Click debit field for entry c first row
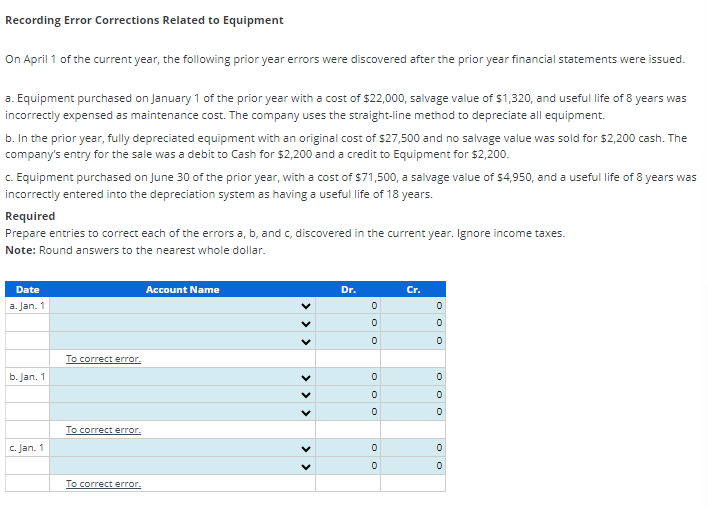The width and height of the screenshot is (708, 509). pos(348,448)
